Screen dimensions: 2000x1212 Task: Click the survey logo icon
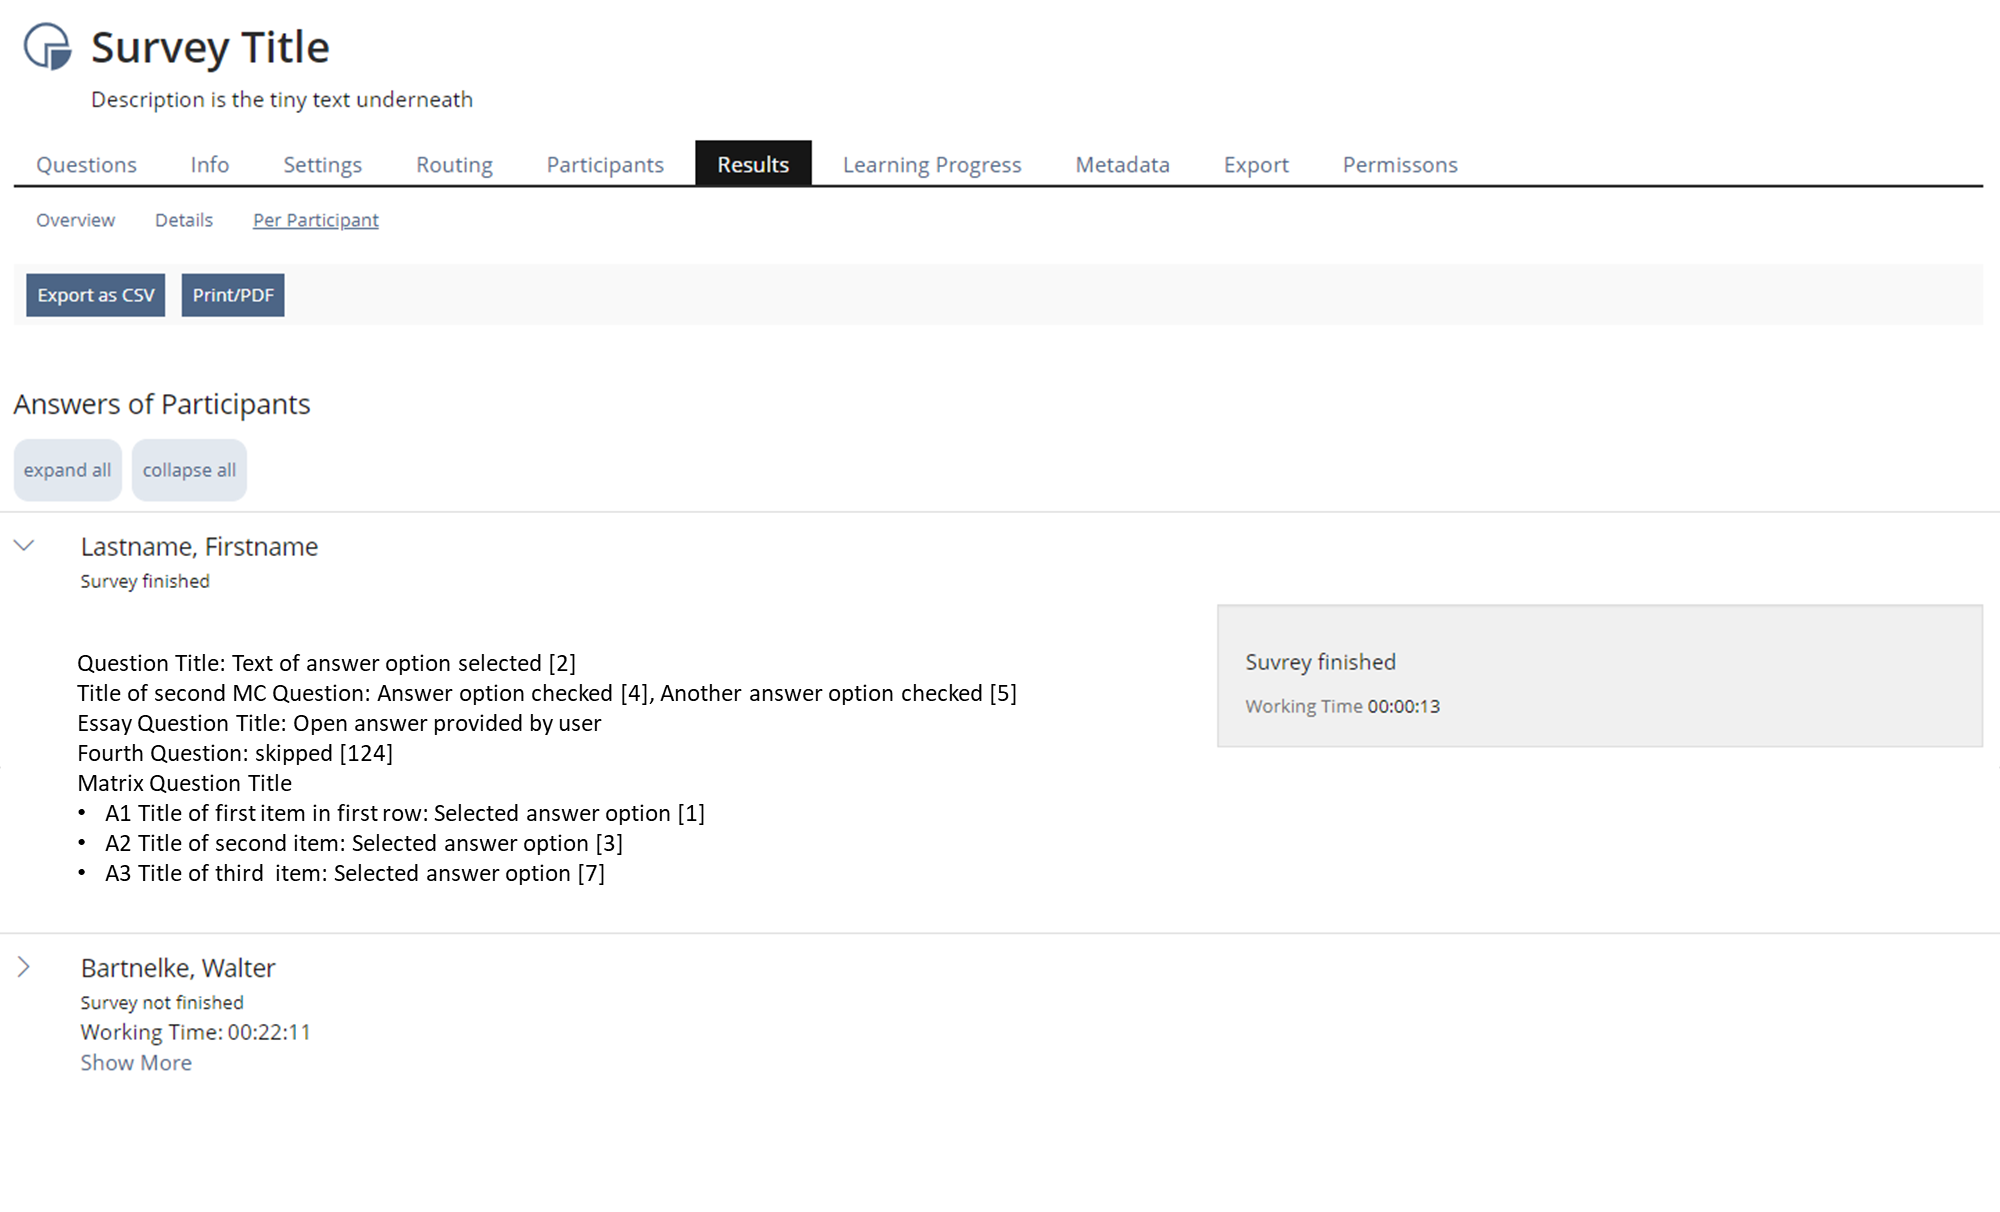(x=47, y=47)
